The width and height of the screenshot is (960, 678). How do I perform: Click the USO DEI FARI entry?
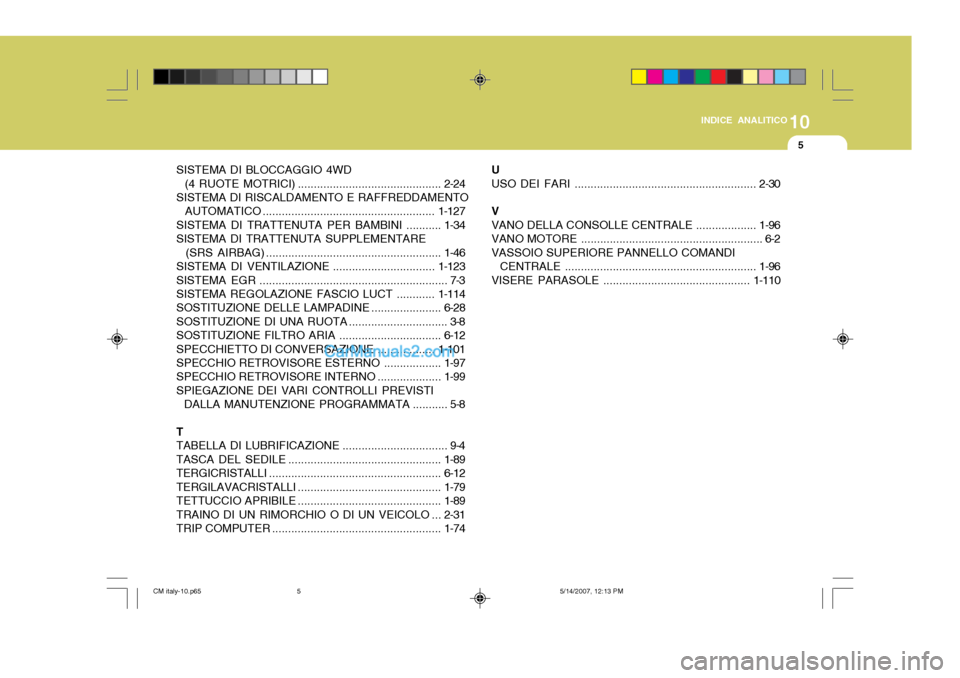pyautogui.click(x=636, y=184)
